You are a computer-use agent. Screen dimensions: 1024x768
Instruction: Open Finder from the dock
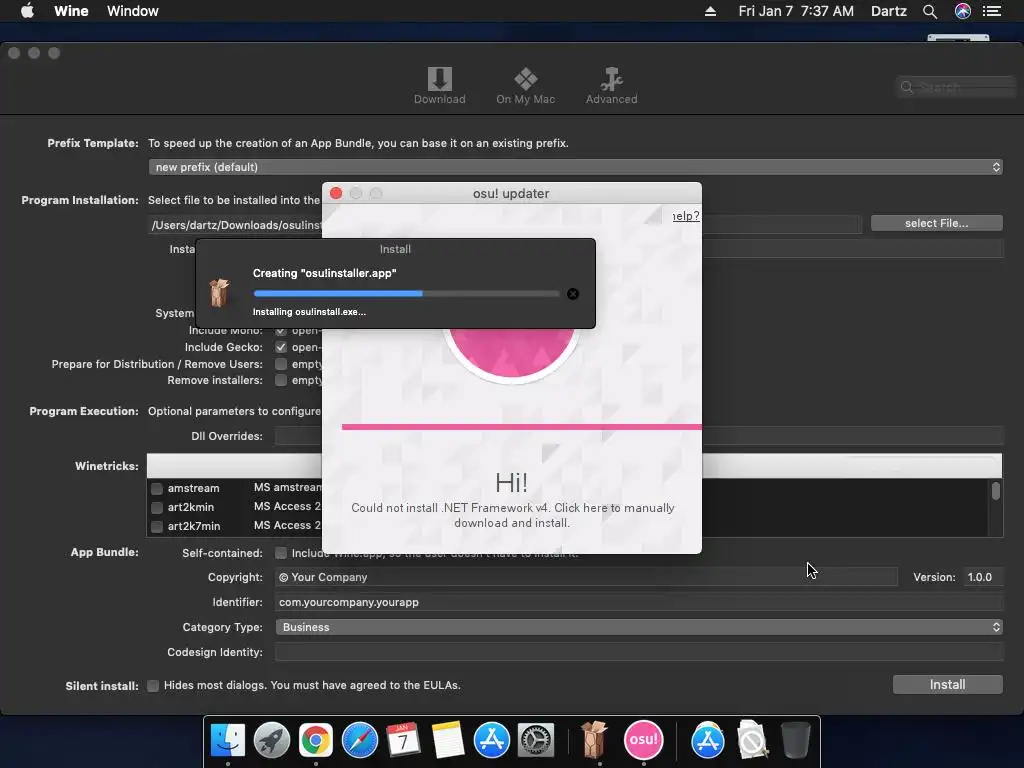pyautogui.click(x=227, y=741)
